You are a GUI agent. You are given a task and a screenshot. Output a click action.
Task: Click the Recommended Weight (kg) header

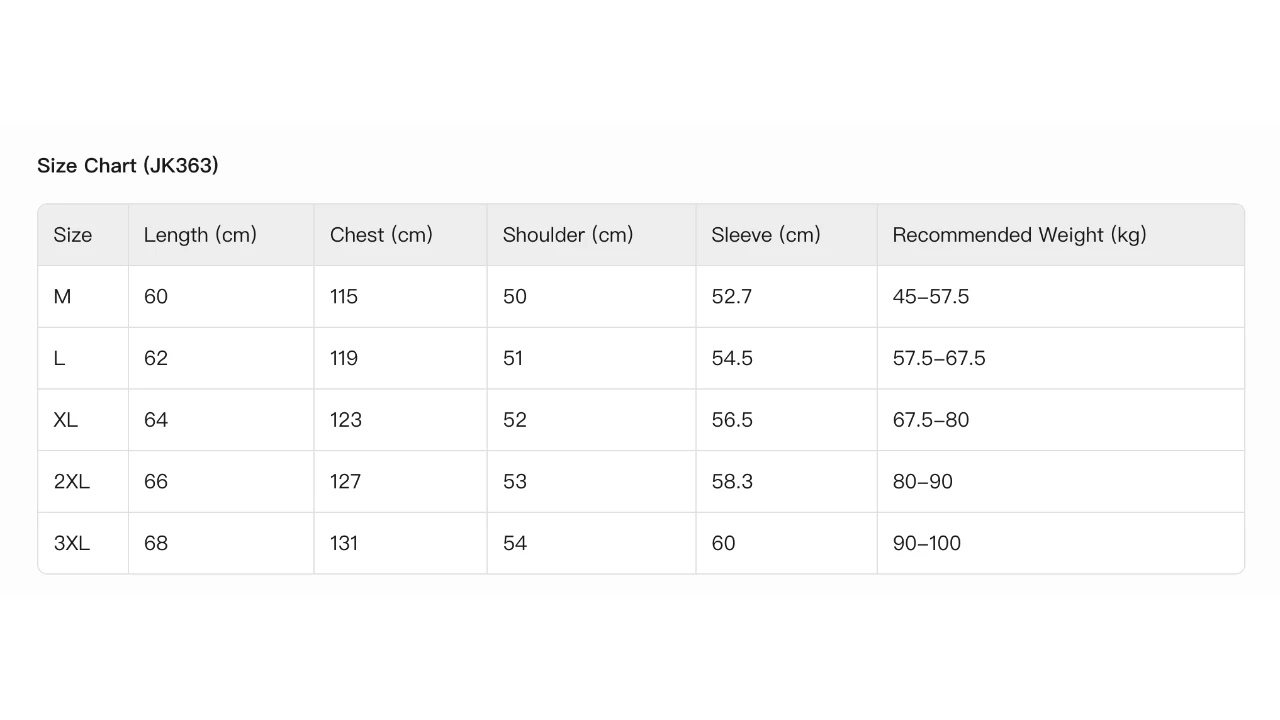tap(1019, 235)
